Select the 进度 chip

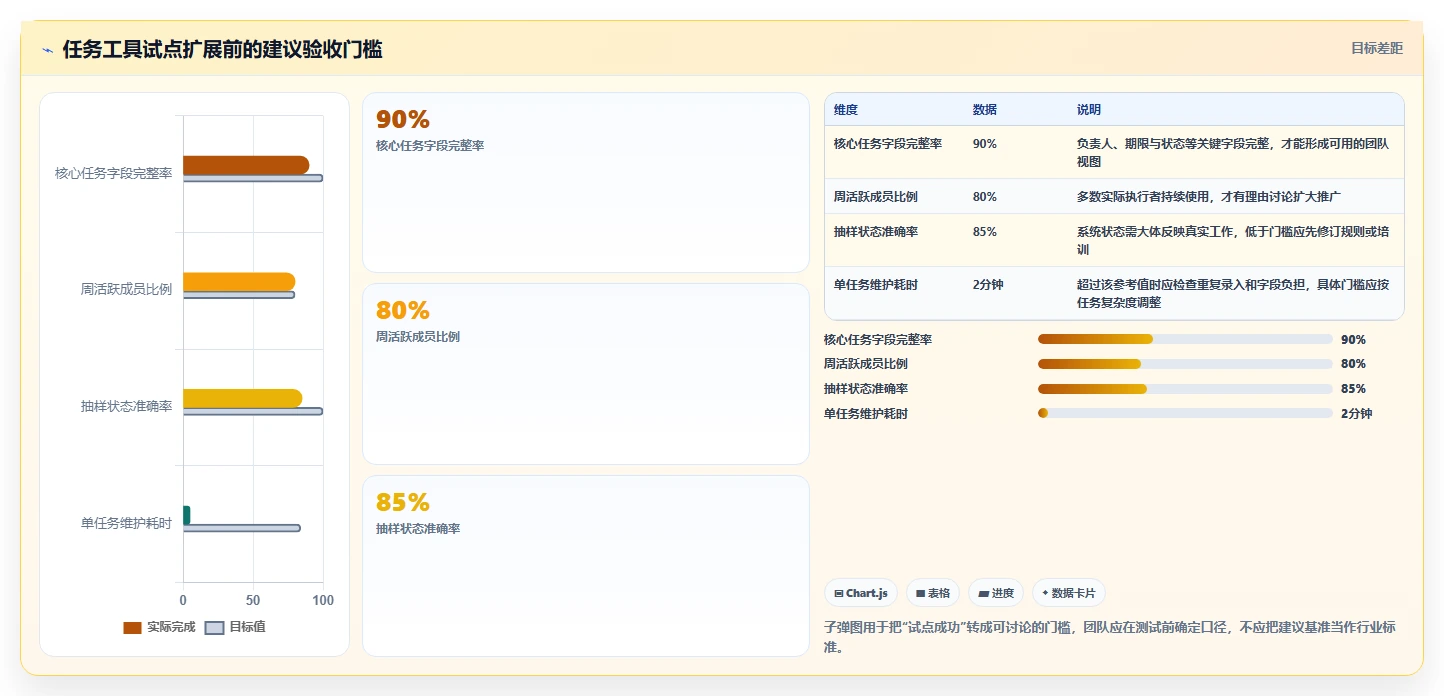996,593
